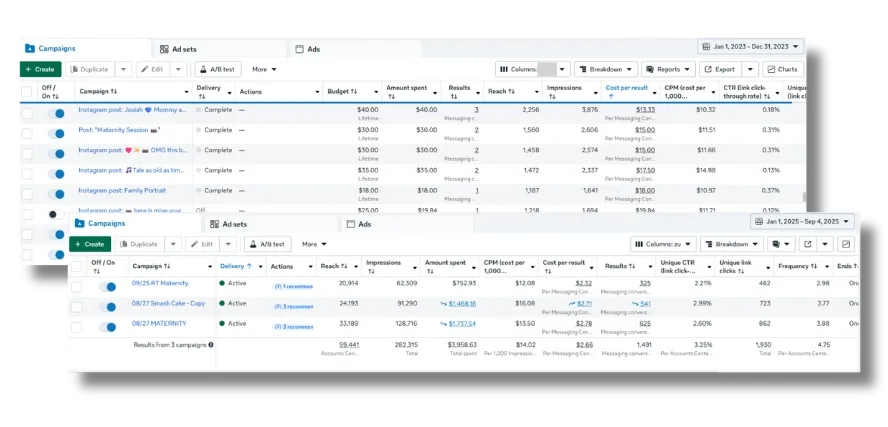Click the Post: "Maternity Session" campaign link
This screenshot has height=427, width=888.
119,130
